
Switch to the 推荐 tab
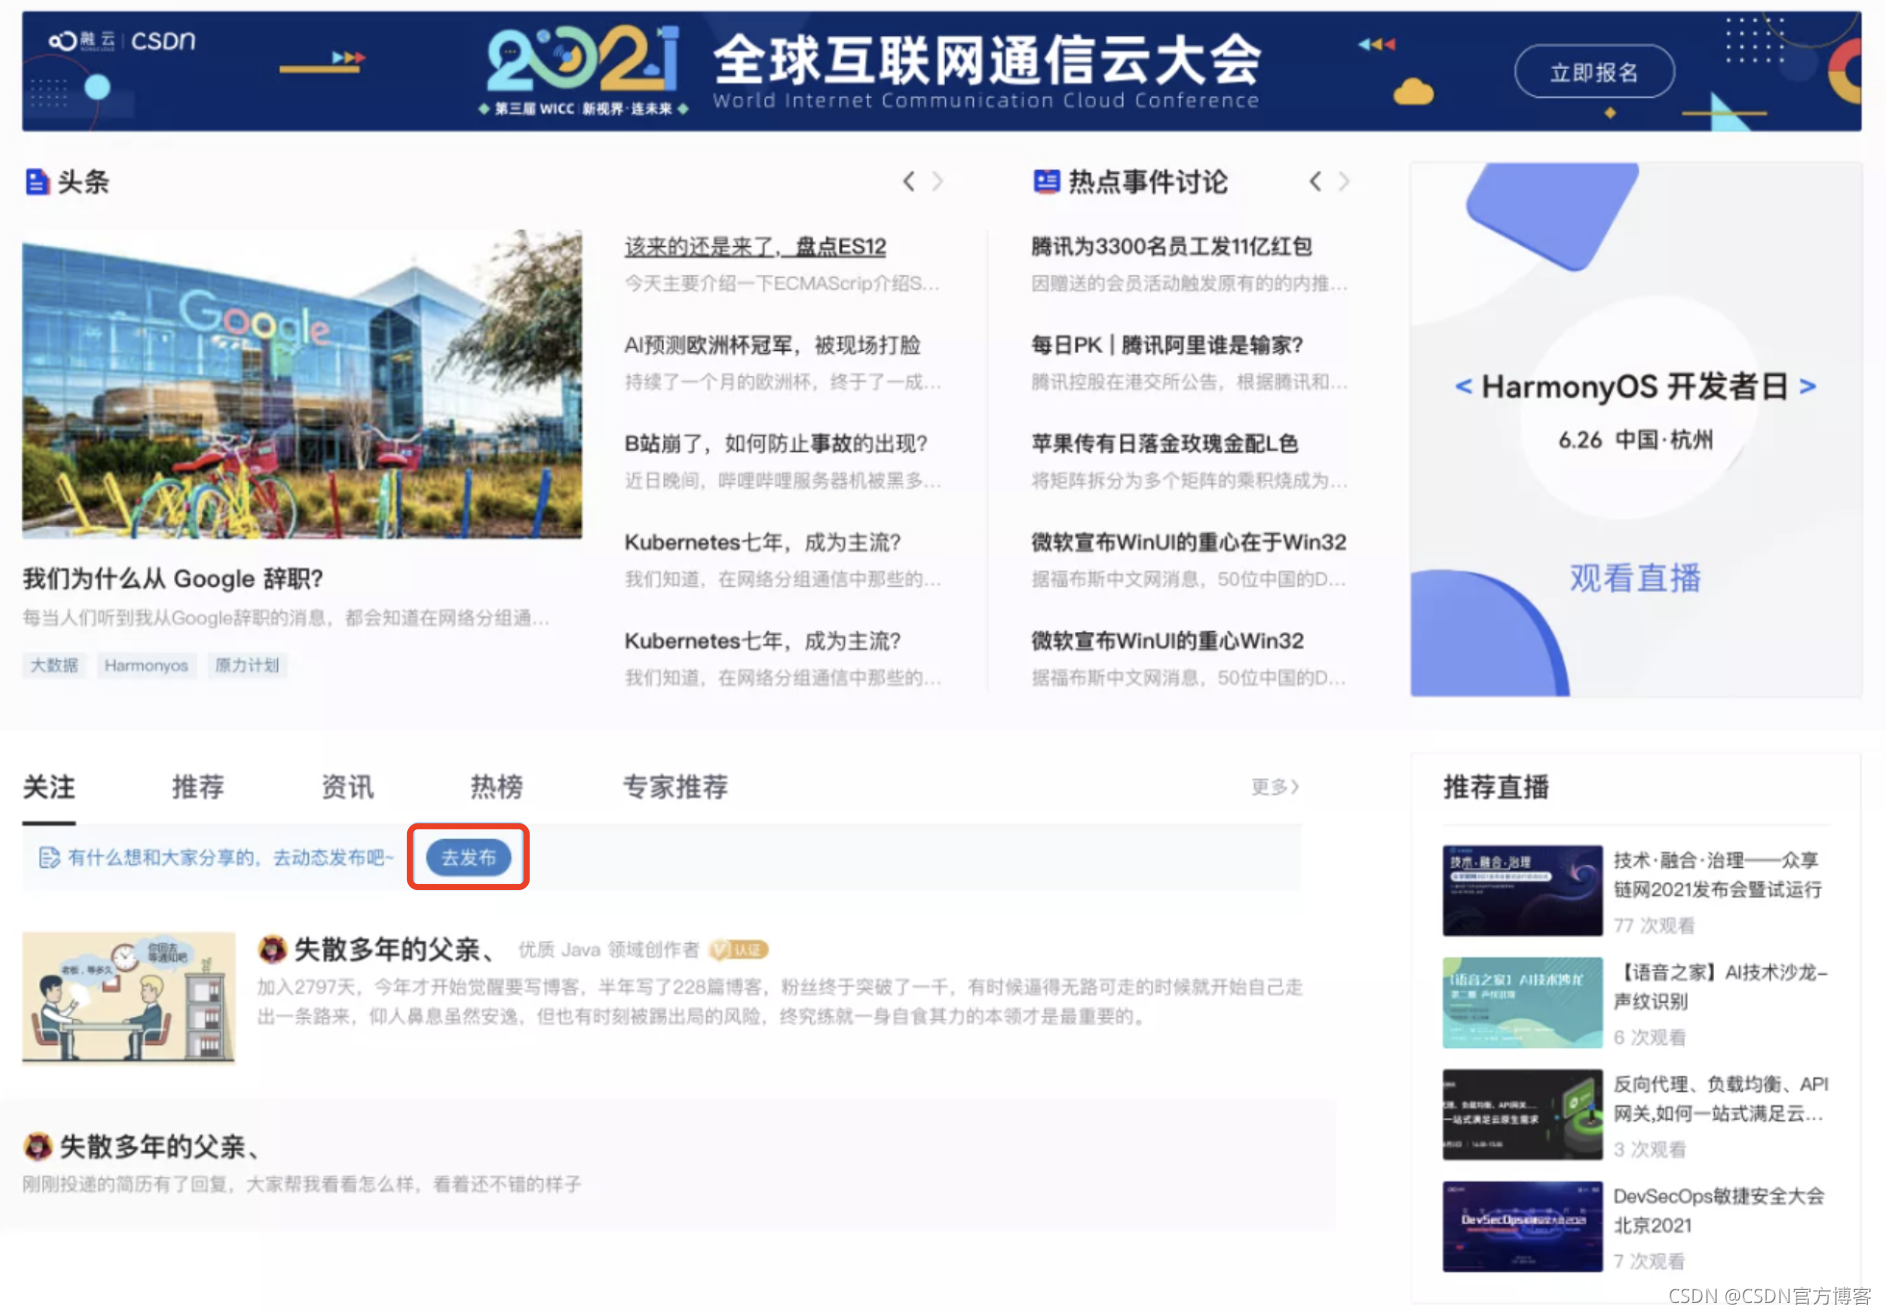pyautogui.click(x=198, y=787)
